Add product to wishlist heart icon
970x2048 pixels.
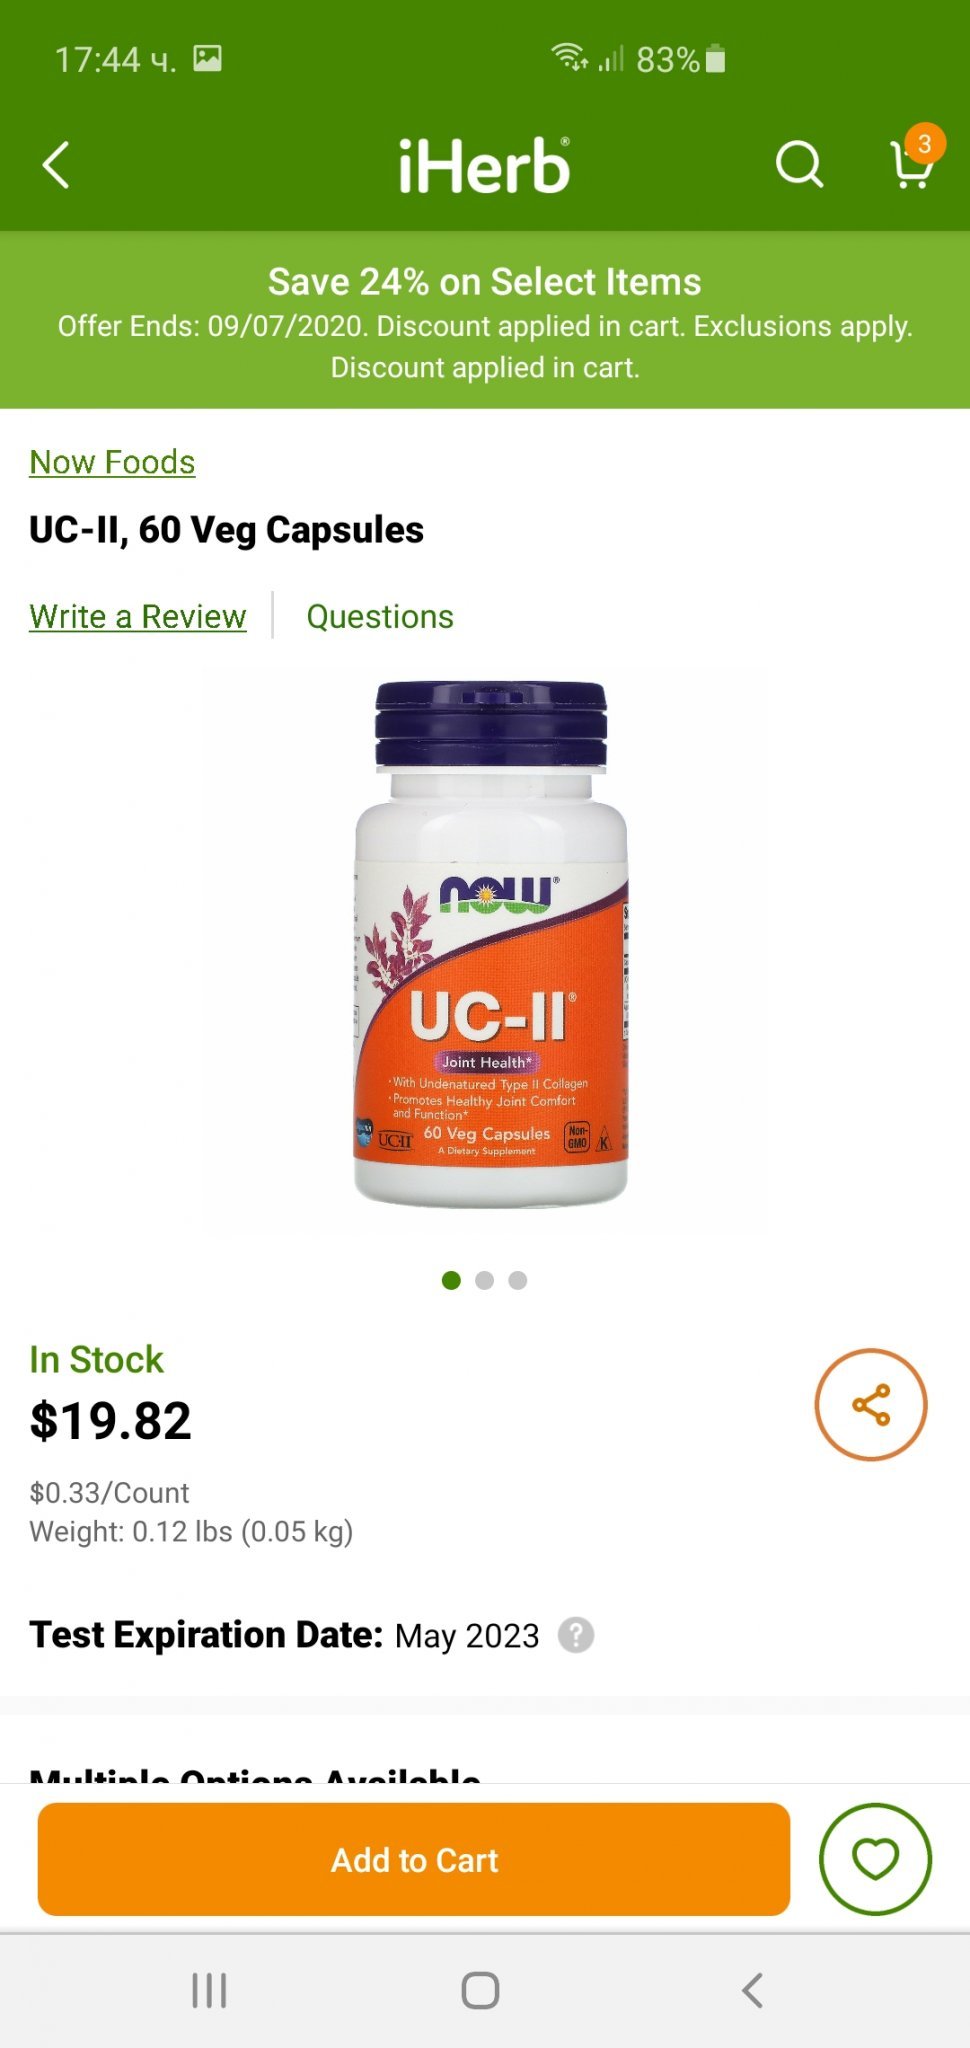pos(875,1859)
